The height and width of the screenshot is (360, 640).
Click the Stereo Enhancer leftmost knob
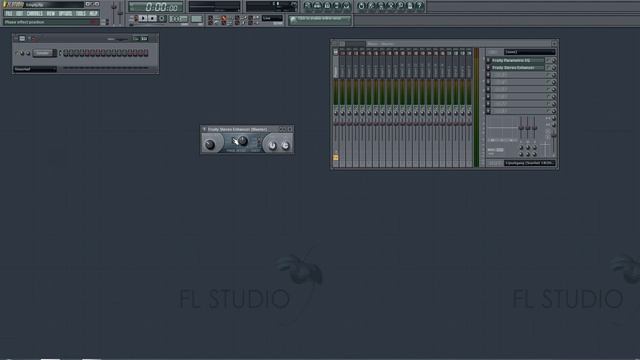[x=210, y=144]
